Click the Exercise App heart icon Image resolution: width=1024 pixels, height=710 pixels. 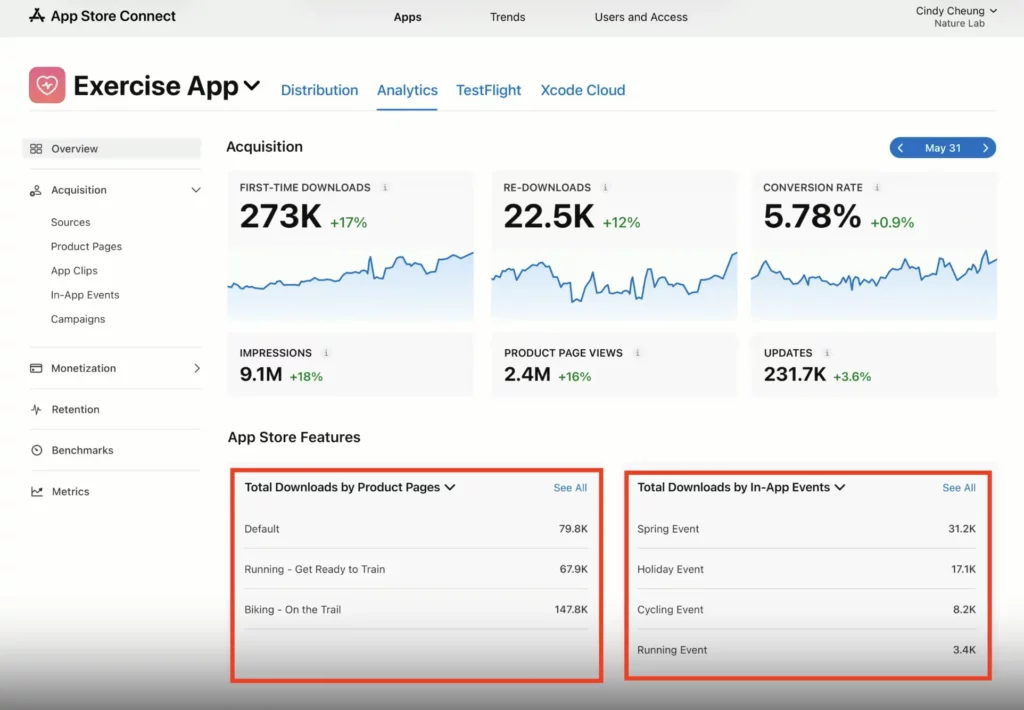[47, 86]
